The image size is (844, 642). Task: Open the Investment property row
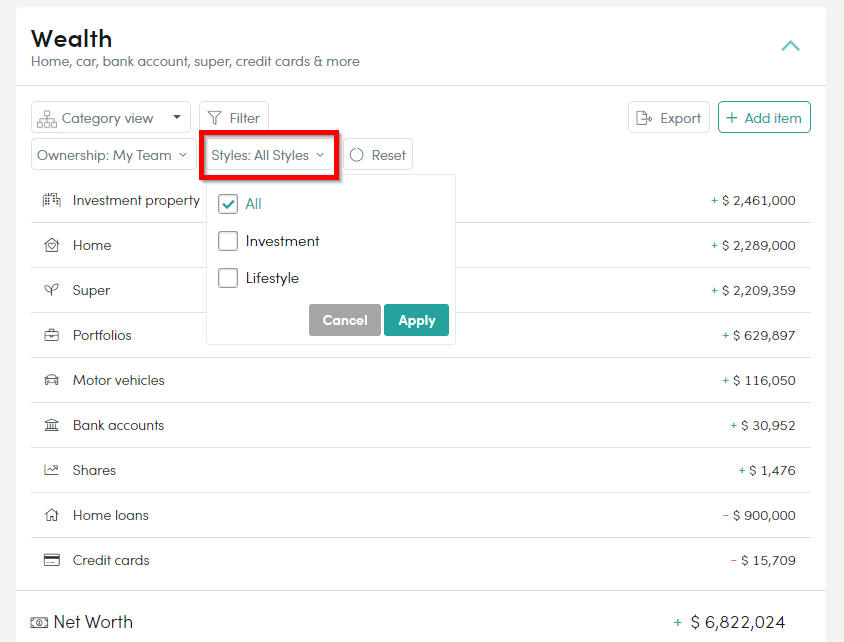pyautogui.click(x=421, y=200)
